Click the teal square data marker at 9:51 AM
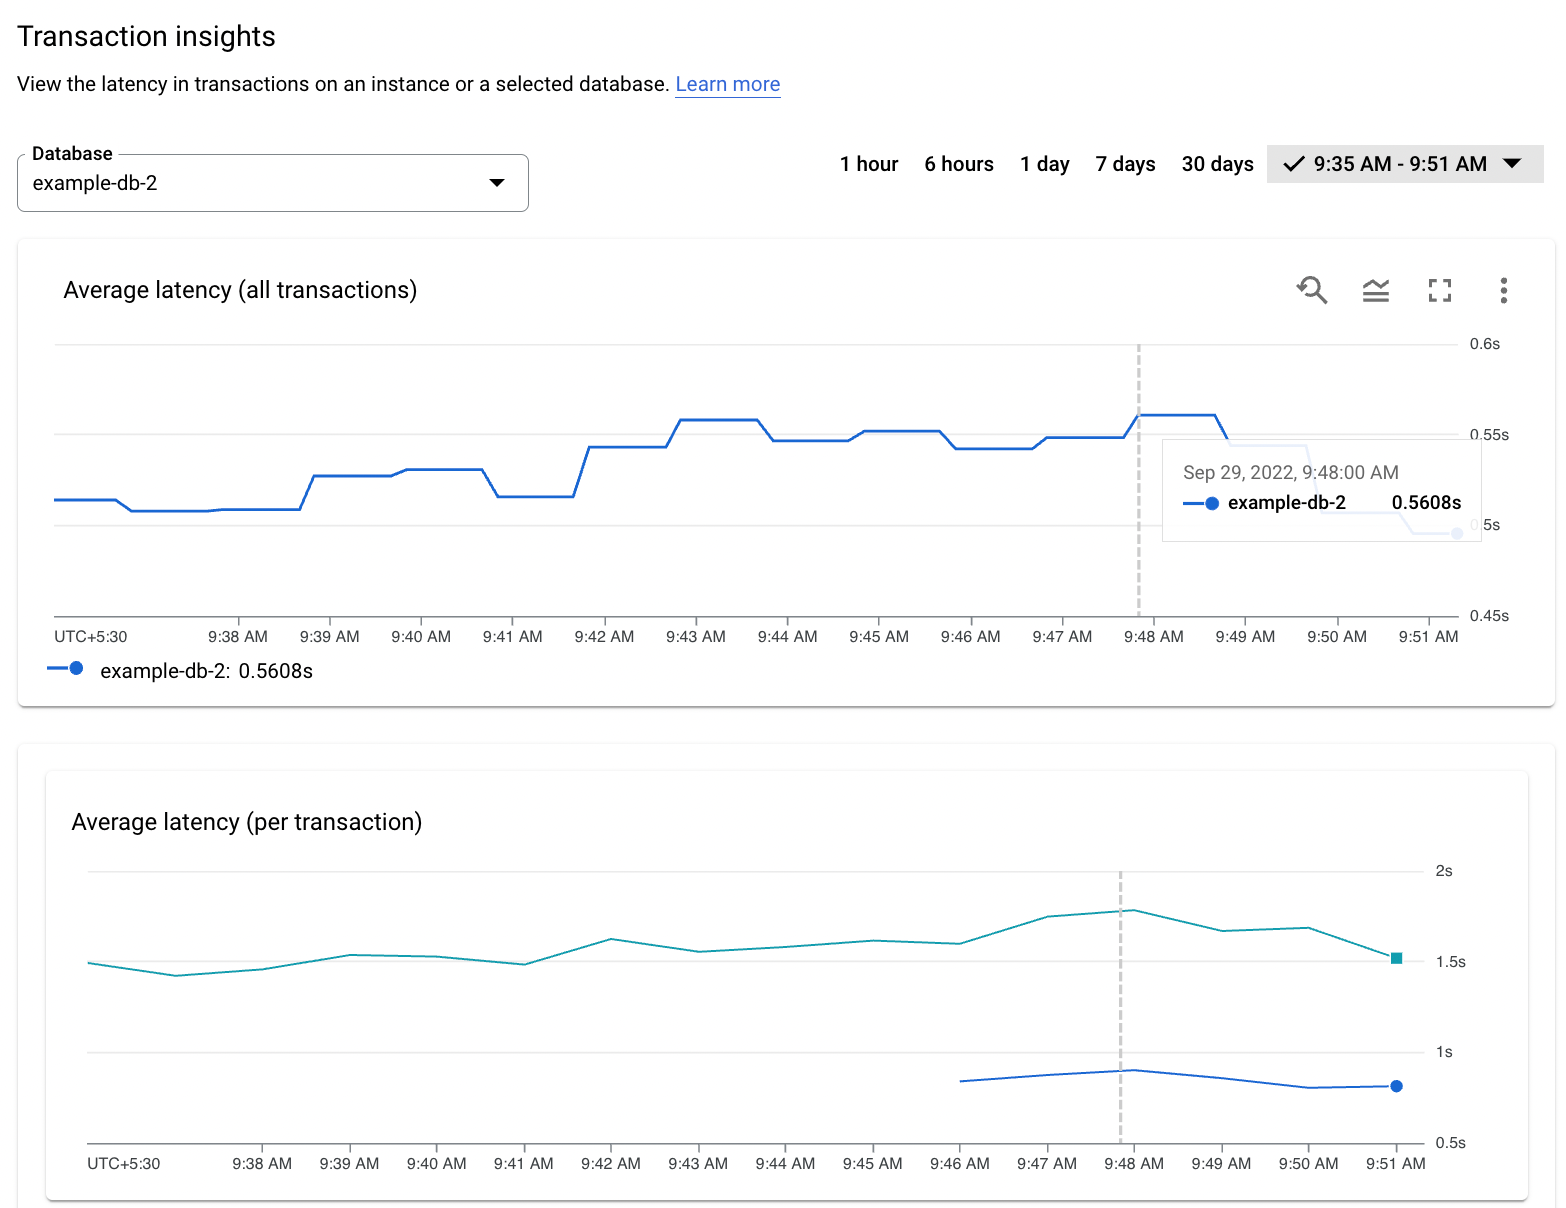This screenshot has width=1566, height=1208. tap(1396, 958)
